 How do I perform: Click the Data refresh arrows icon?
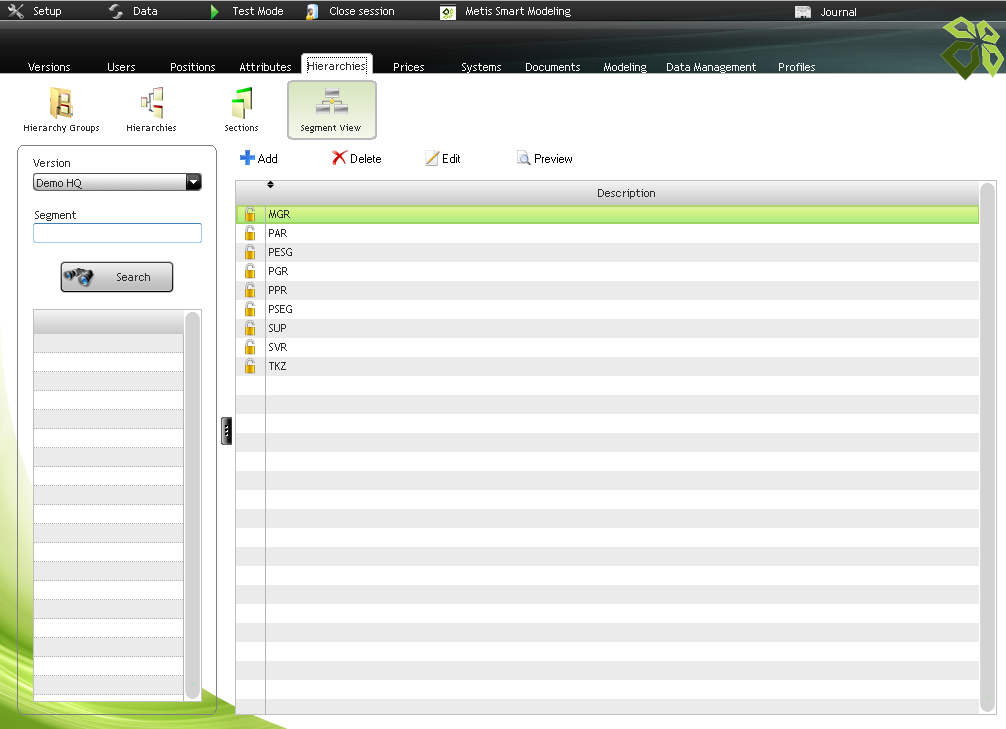click(x=116, y=11)
